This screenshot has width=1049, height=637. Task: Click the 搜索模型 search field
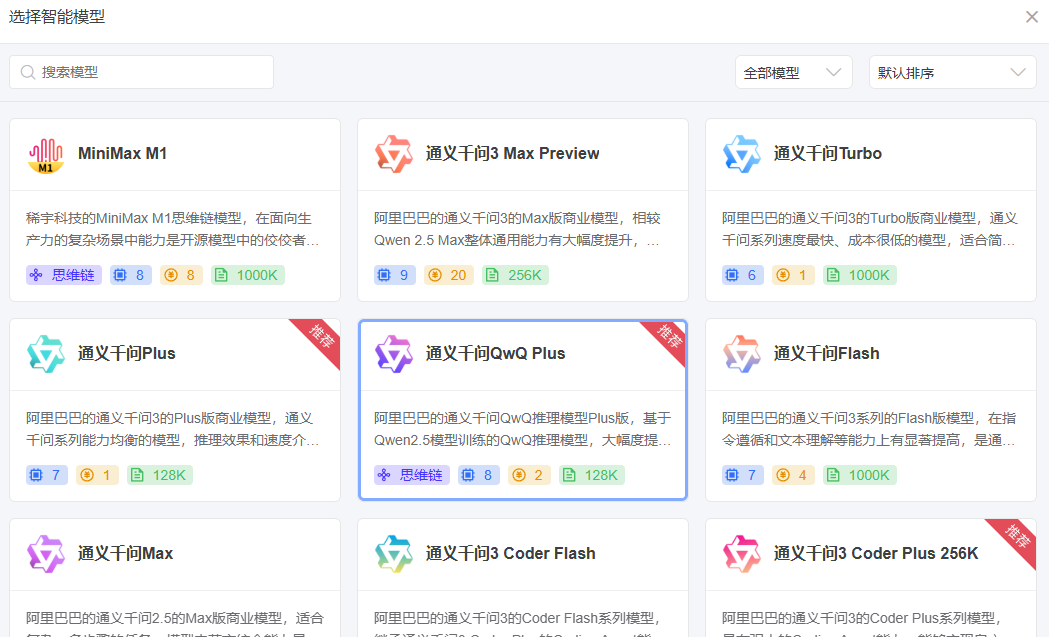[x=141, y=72]
